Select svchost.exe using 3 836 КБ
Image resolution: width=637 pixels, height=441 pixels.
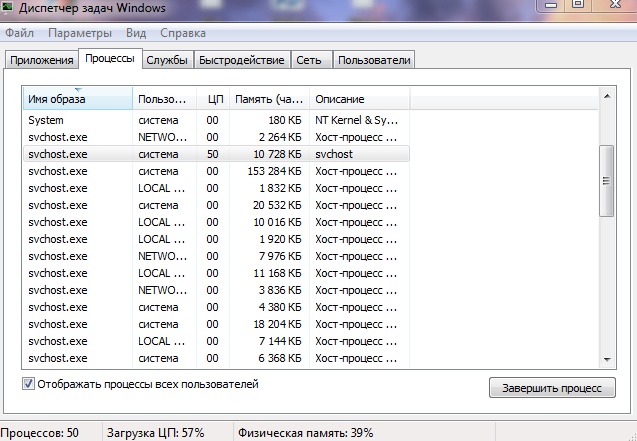[216, 290]
